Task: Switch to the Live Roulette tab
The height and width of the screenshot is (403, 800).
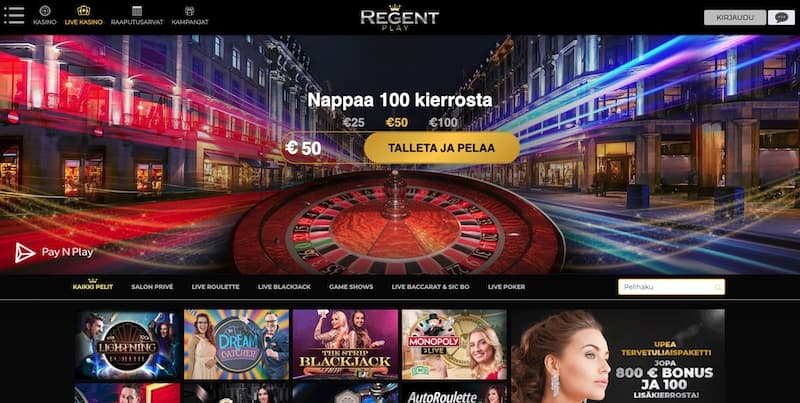Action: point(215,287)
